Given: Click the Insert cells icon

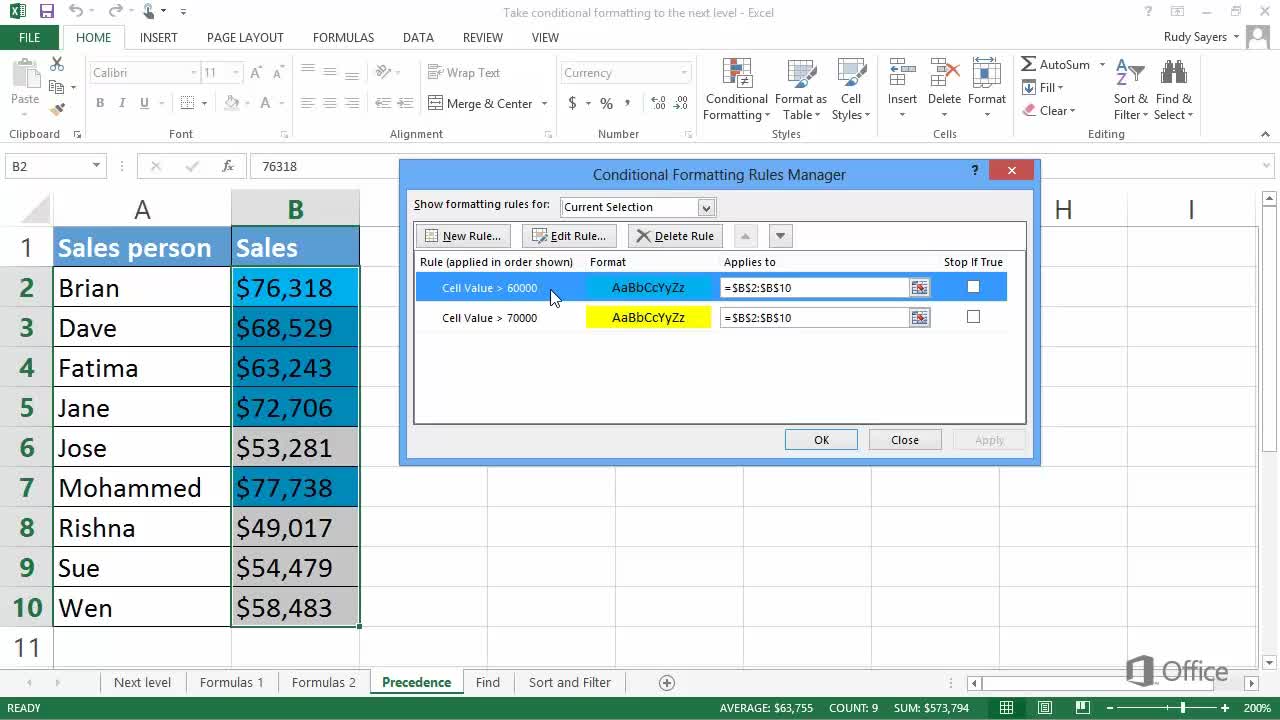Looking at the screenshot, I should 902,74.
